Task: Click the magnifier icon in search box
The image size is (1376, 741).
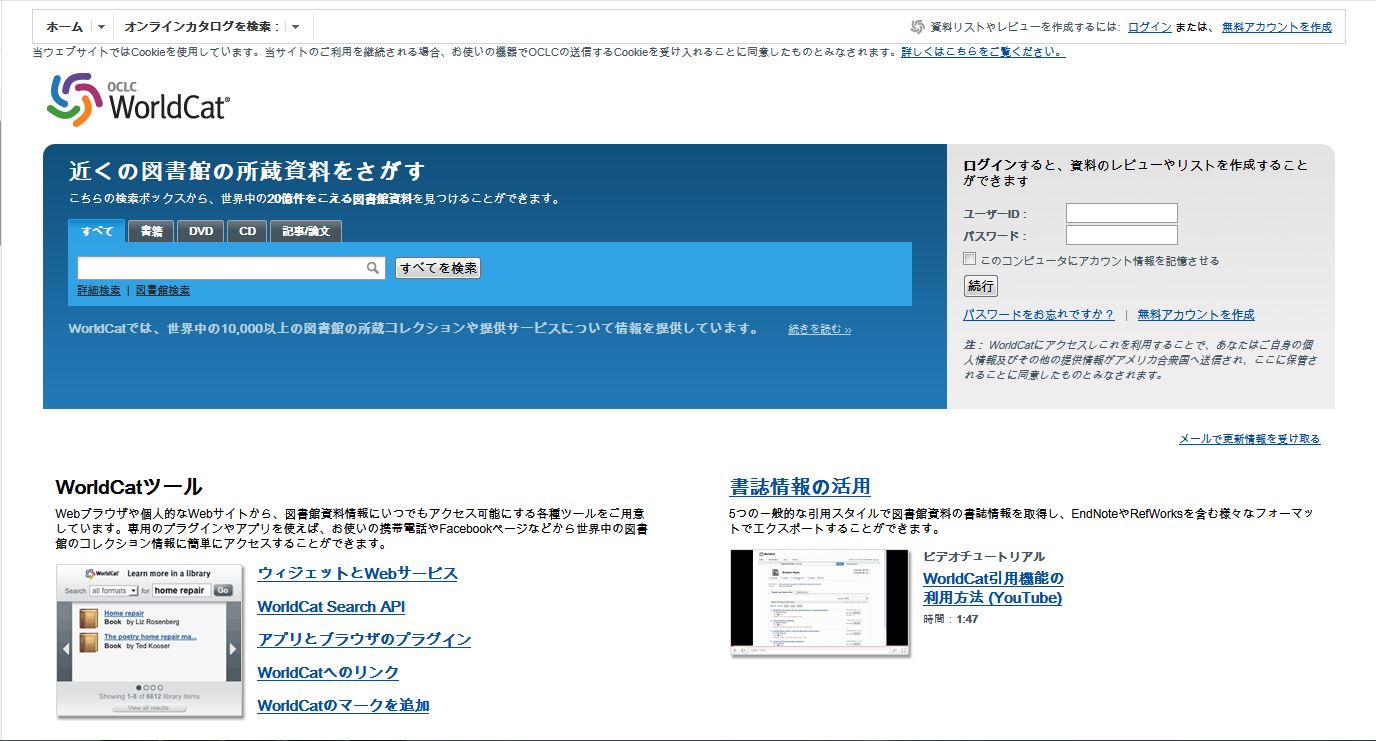Action: pos(372,268)
